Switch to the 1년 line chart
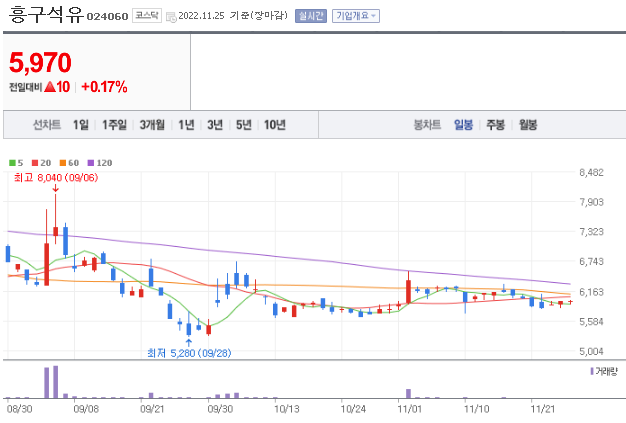 coord(186,125)
